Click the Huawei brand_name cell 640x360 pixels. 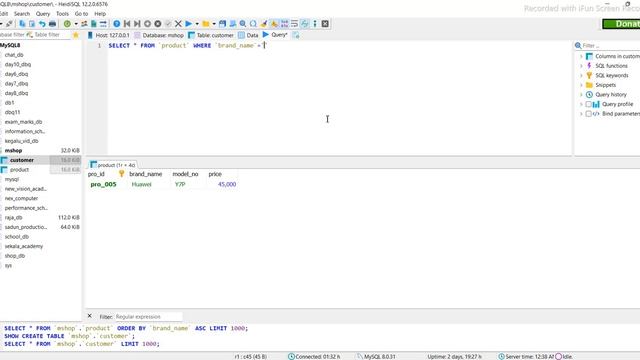click(x=142, y=184)
